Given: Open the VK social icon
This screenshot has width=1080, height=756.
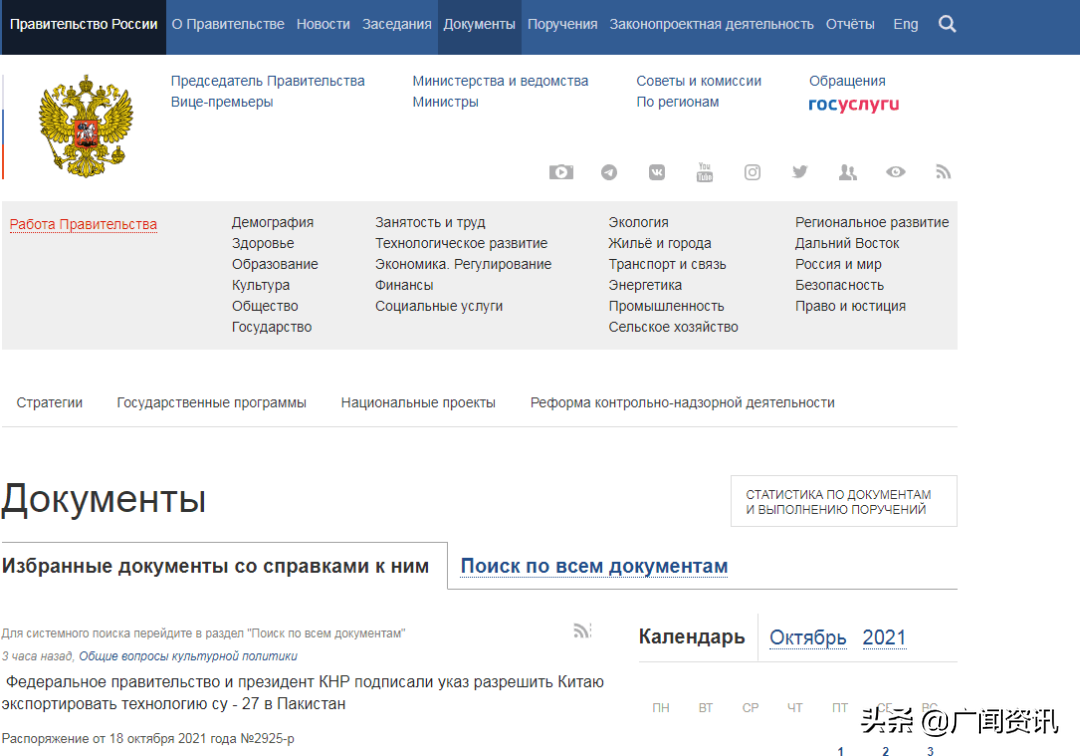Looking at the screenshot, I should click(657, 172).
